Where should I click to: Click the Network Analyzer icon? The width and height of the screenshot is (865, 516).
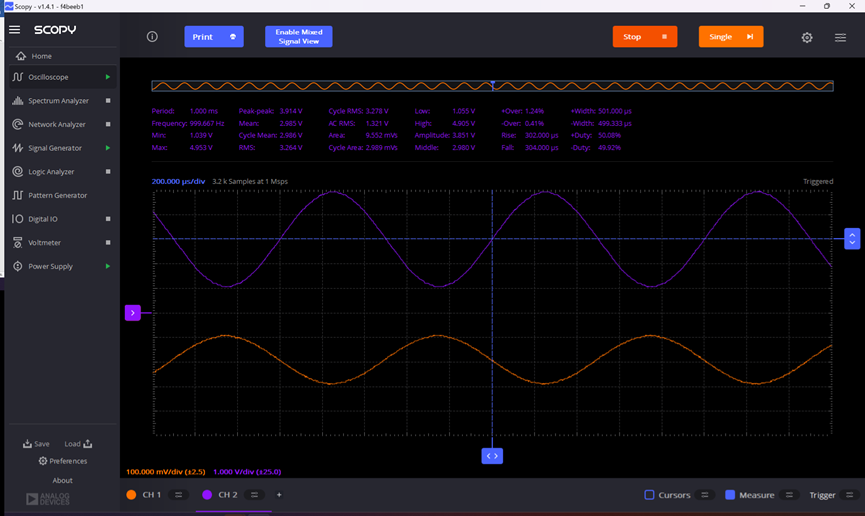click(18, 125)
